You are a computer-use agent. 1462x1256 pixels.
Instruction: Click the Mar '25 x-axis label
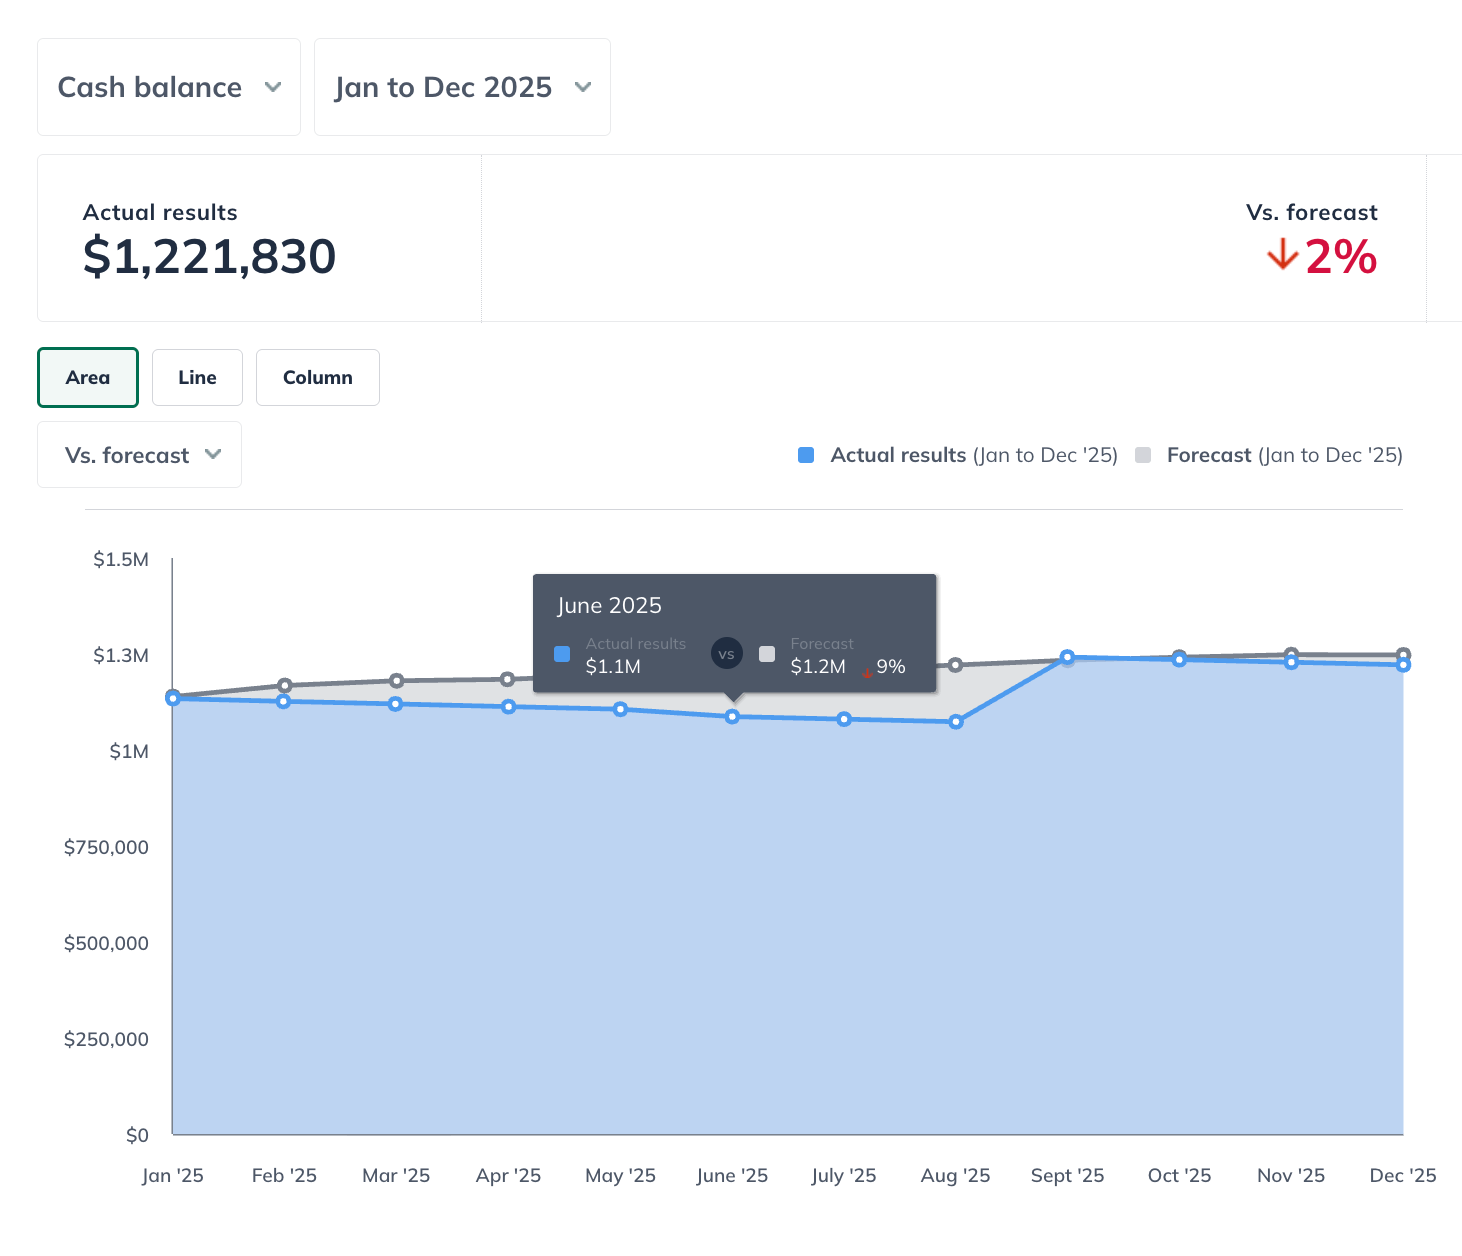coord(396,1175)
